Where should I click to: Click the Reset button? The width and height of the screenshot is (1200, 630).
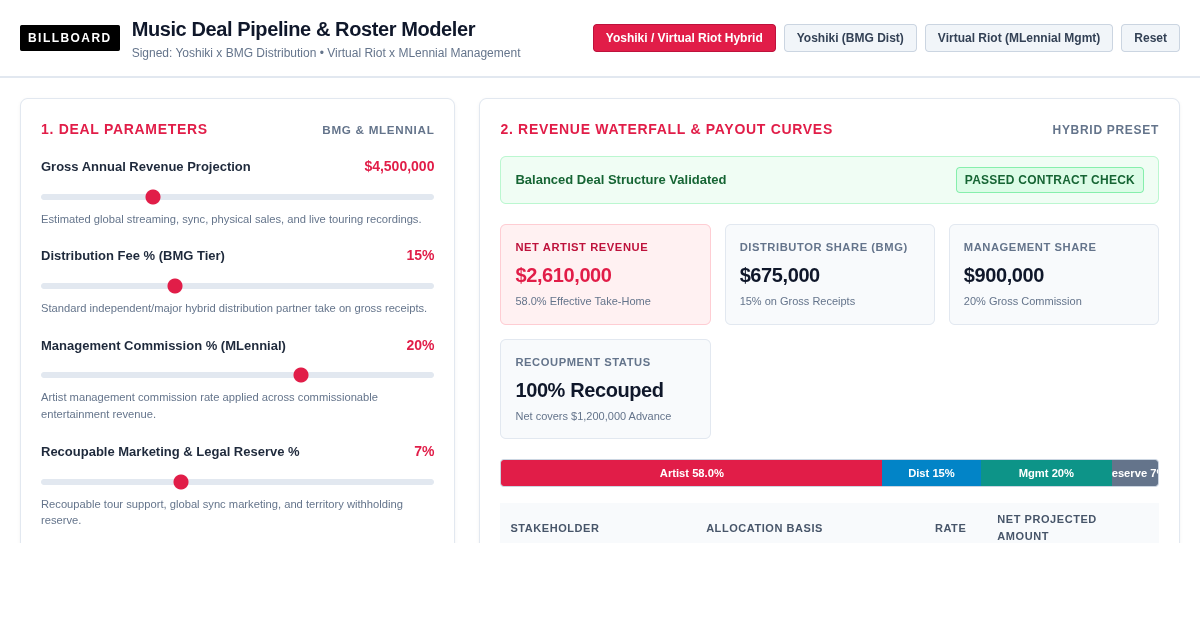click(x=1150, y=38)
